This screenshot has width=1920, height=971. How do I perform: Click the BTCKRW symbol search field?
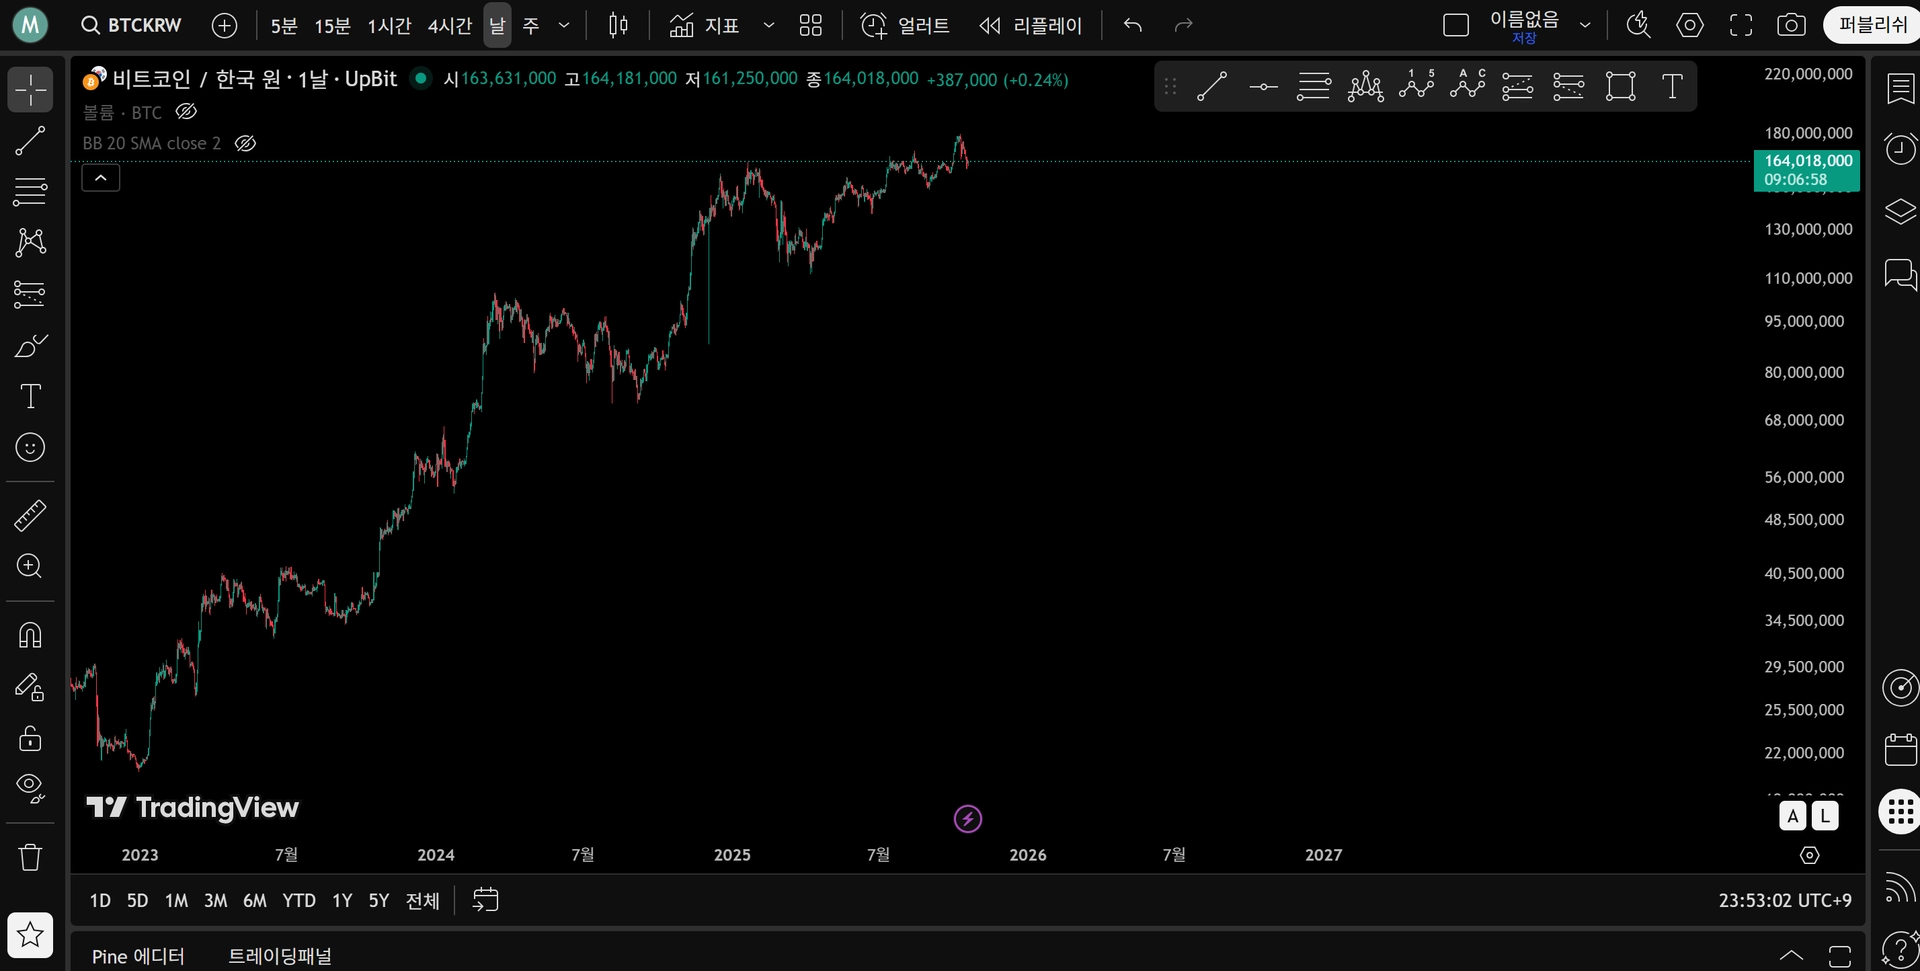point(132,25)
